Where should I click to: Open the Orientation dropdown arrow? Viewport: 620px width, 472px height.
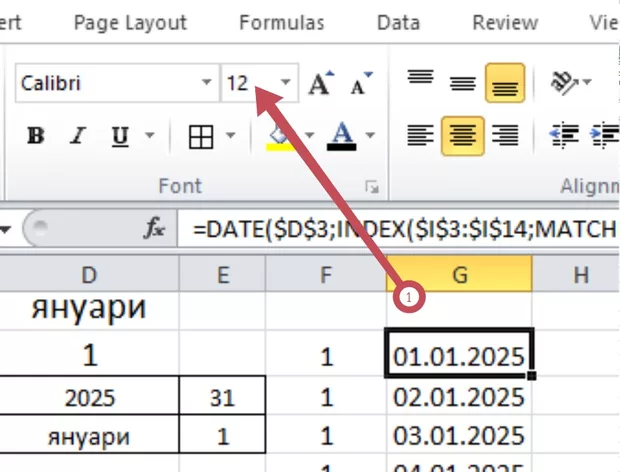(587, 82)
